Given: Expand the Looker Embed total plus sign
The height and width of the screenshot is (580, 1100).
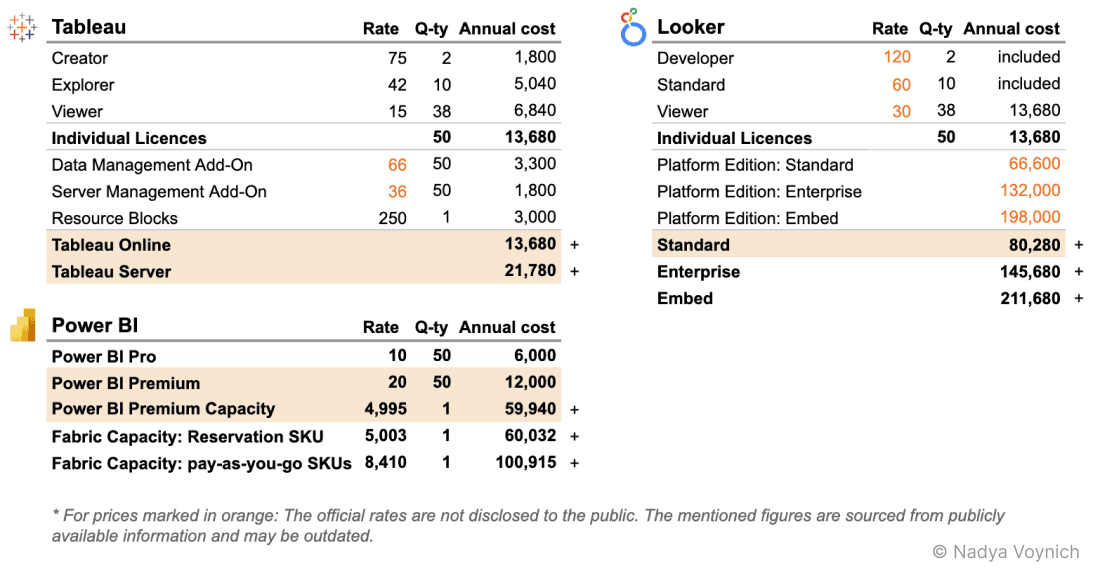Looking at the screenshot, I should tap(1078, 298).
